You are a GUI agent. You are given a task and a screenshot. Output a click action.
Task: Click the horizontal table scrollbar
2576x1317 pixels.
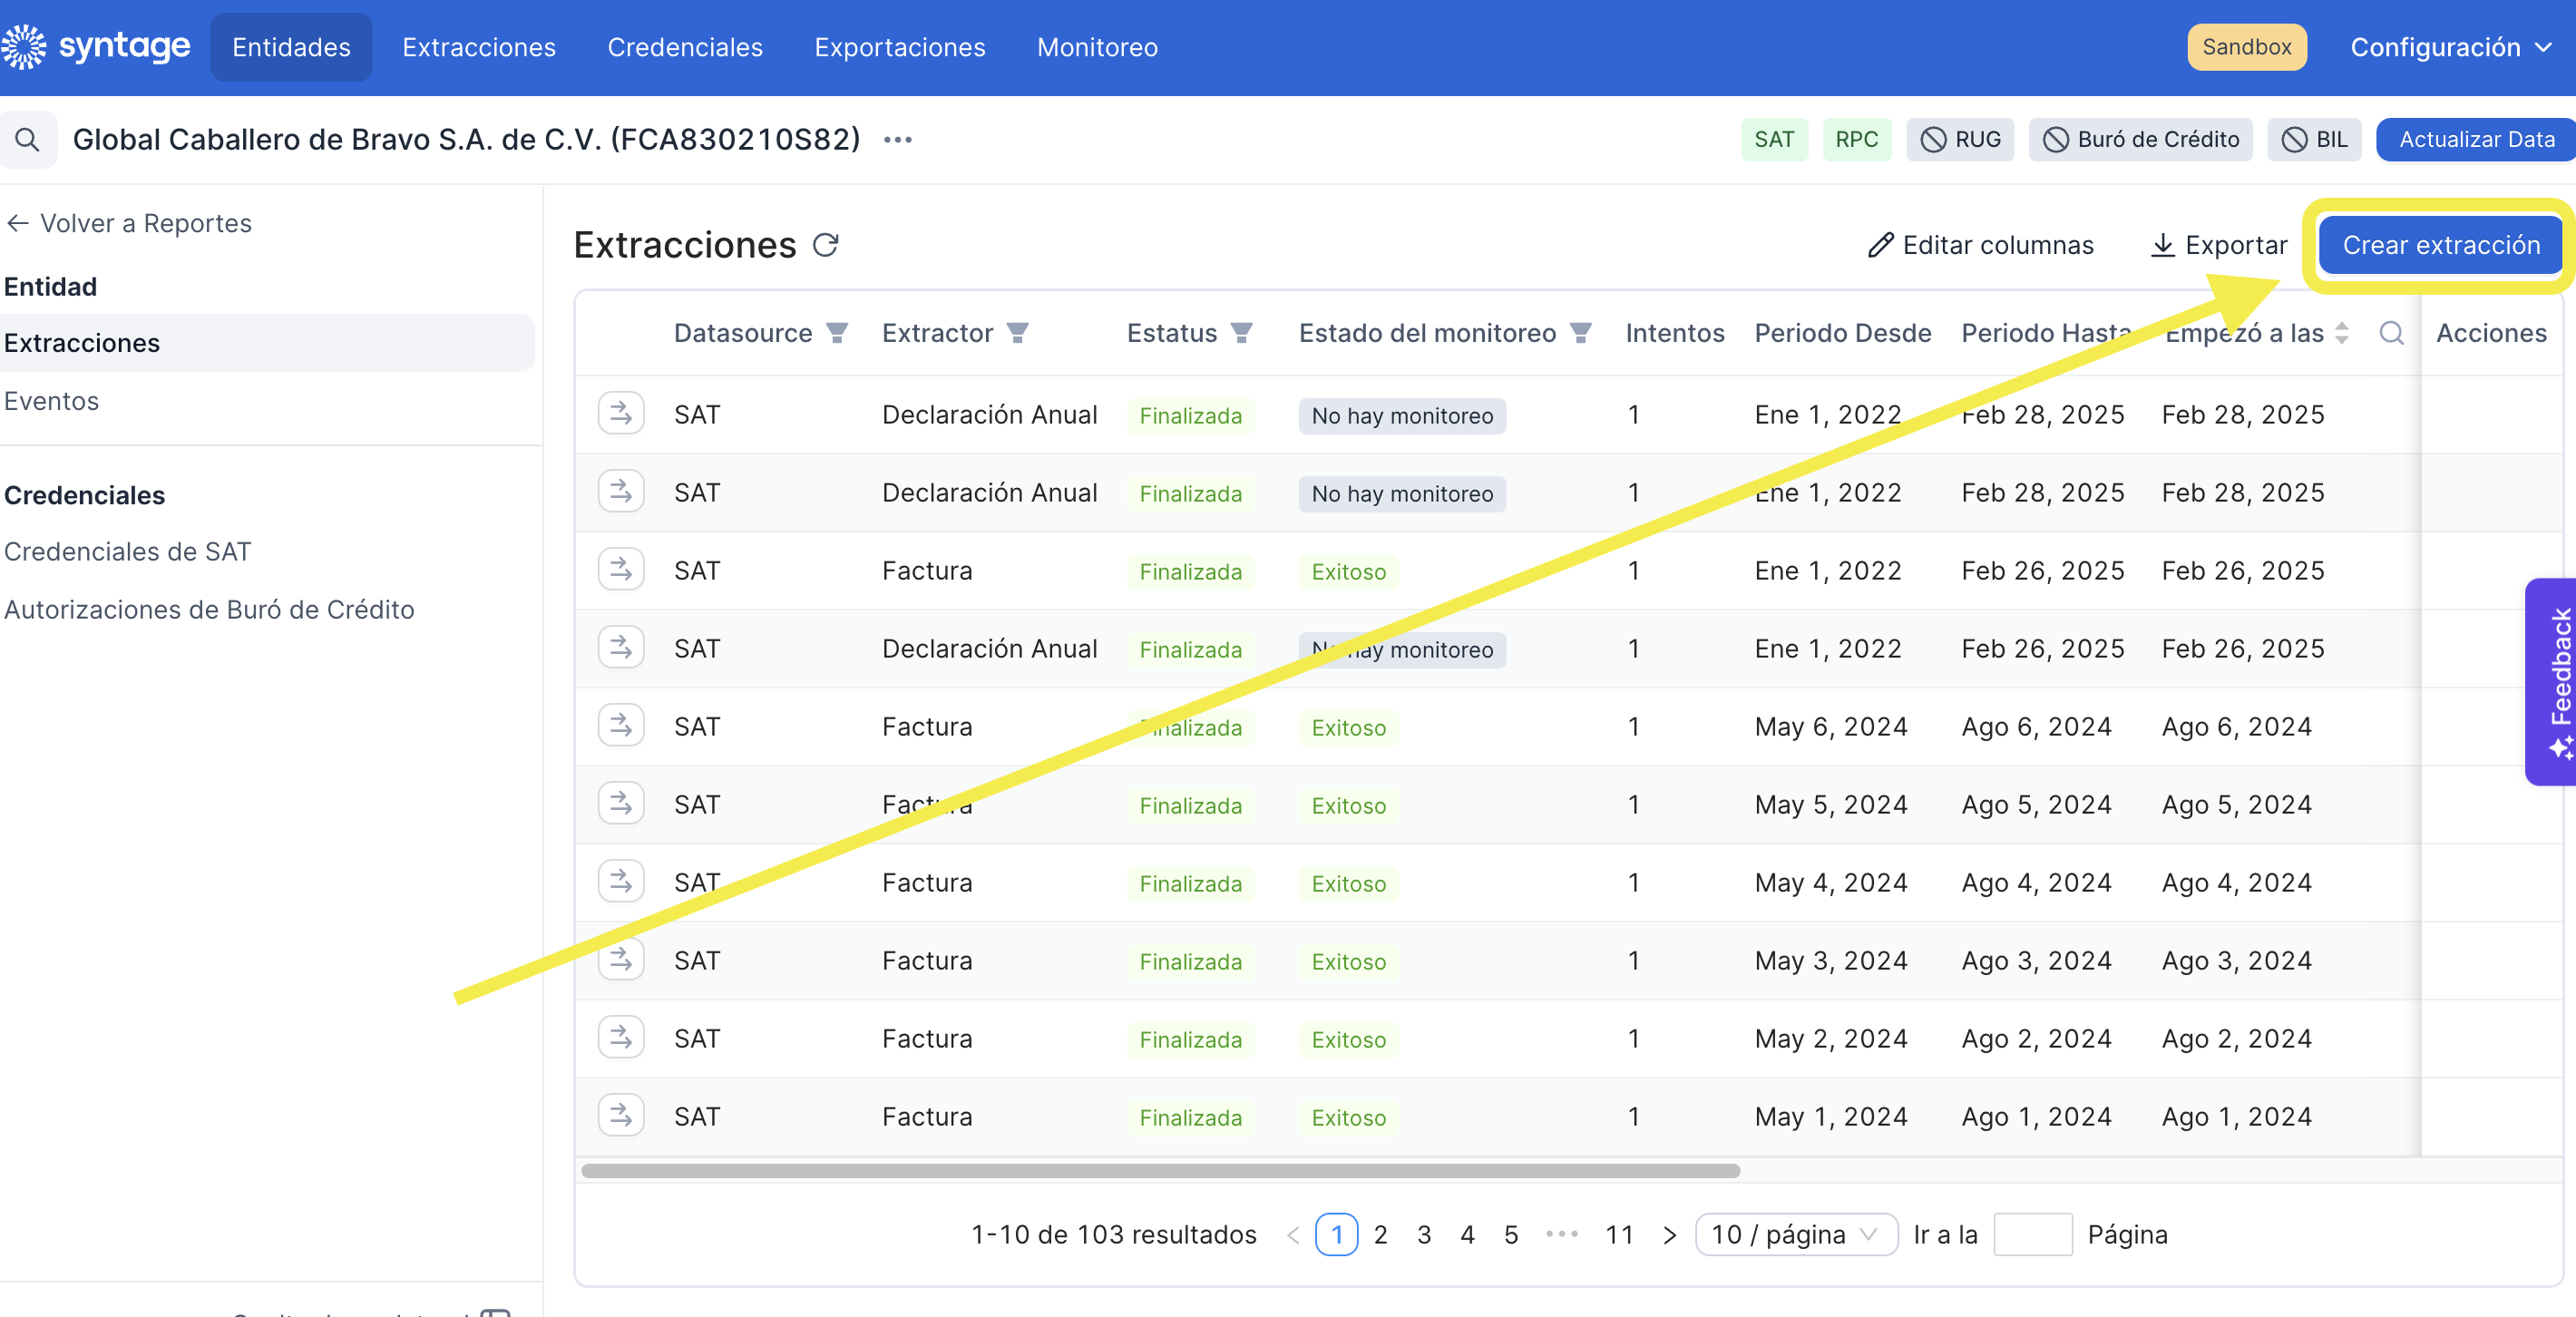pyautogui.click(x=1160, y=1171)
